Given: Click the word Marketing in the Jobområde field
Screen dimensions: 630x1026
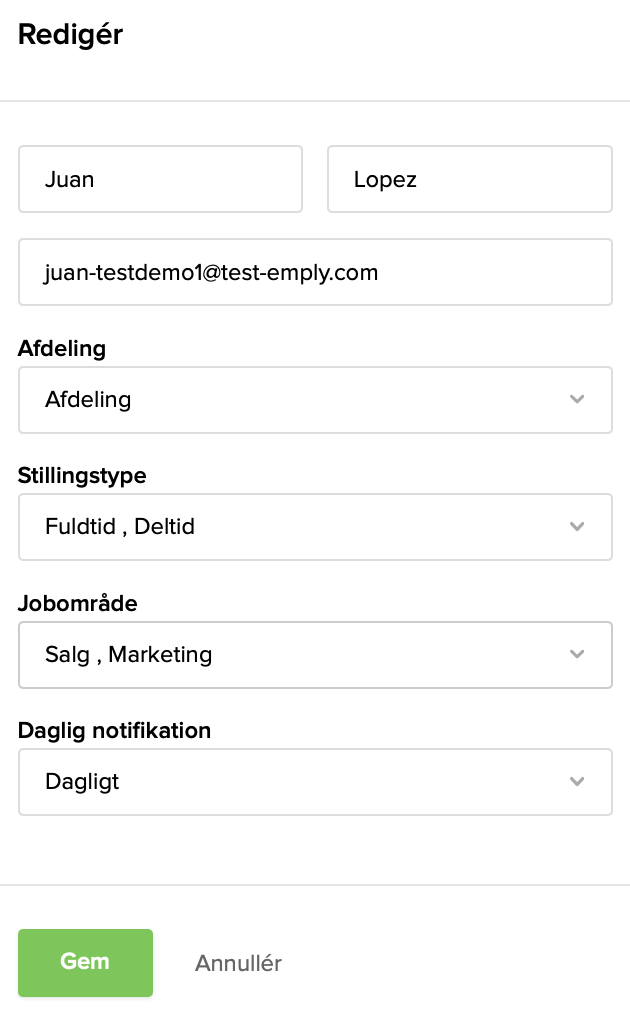Looking at the screenshot, I should click(x=160, y=654).
